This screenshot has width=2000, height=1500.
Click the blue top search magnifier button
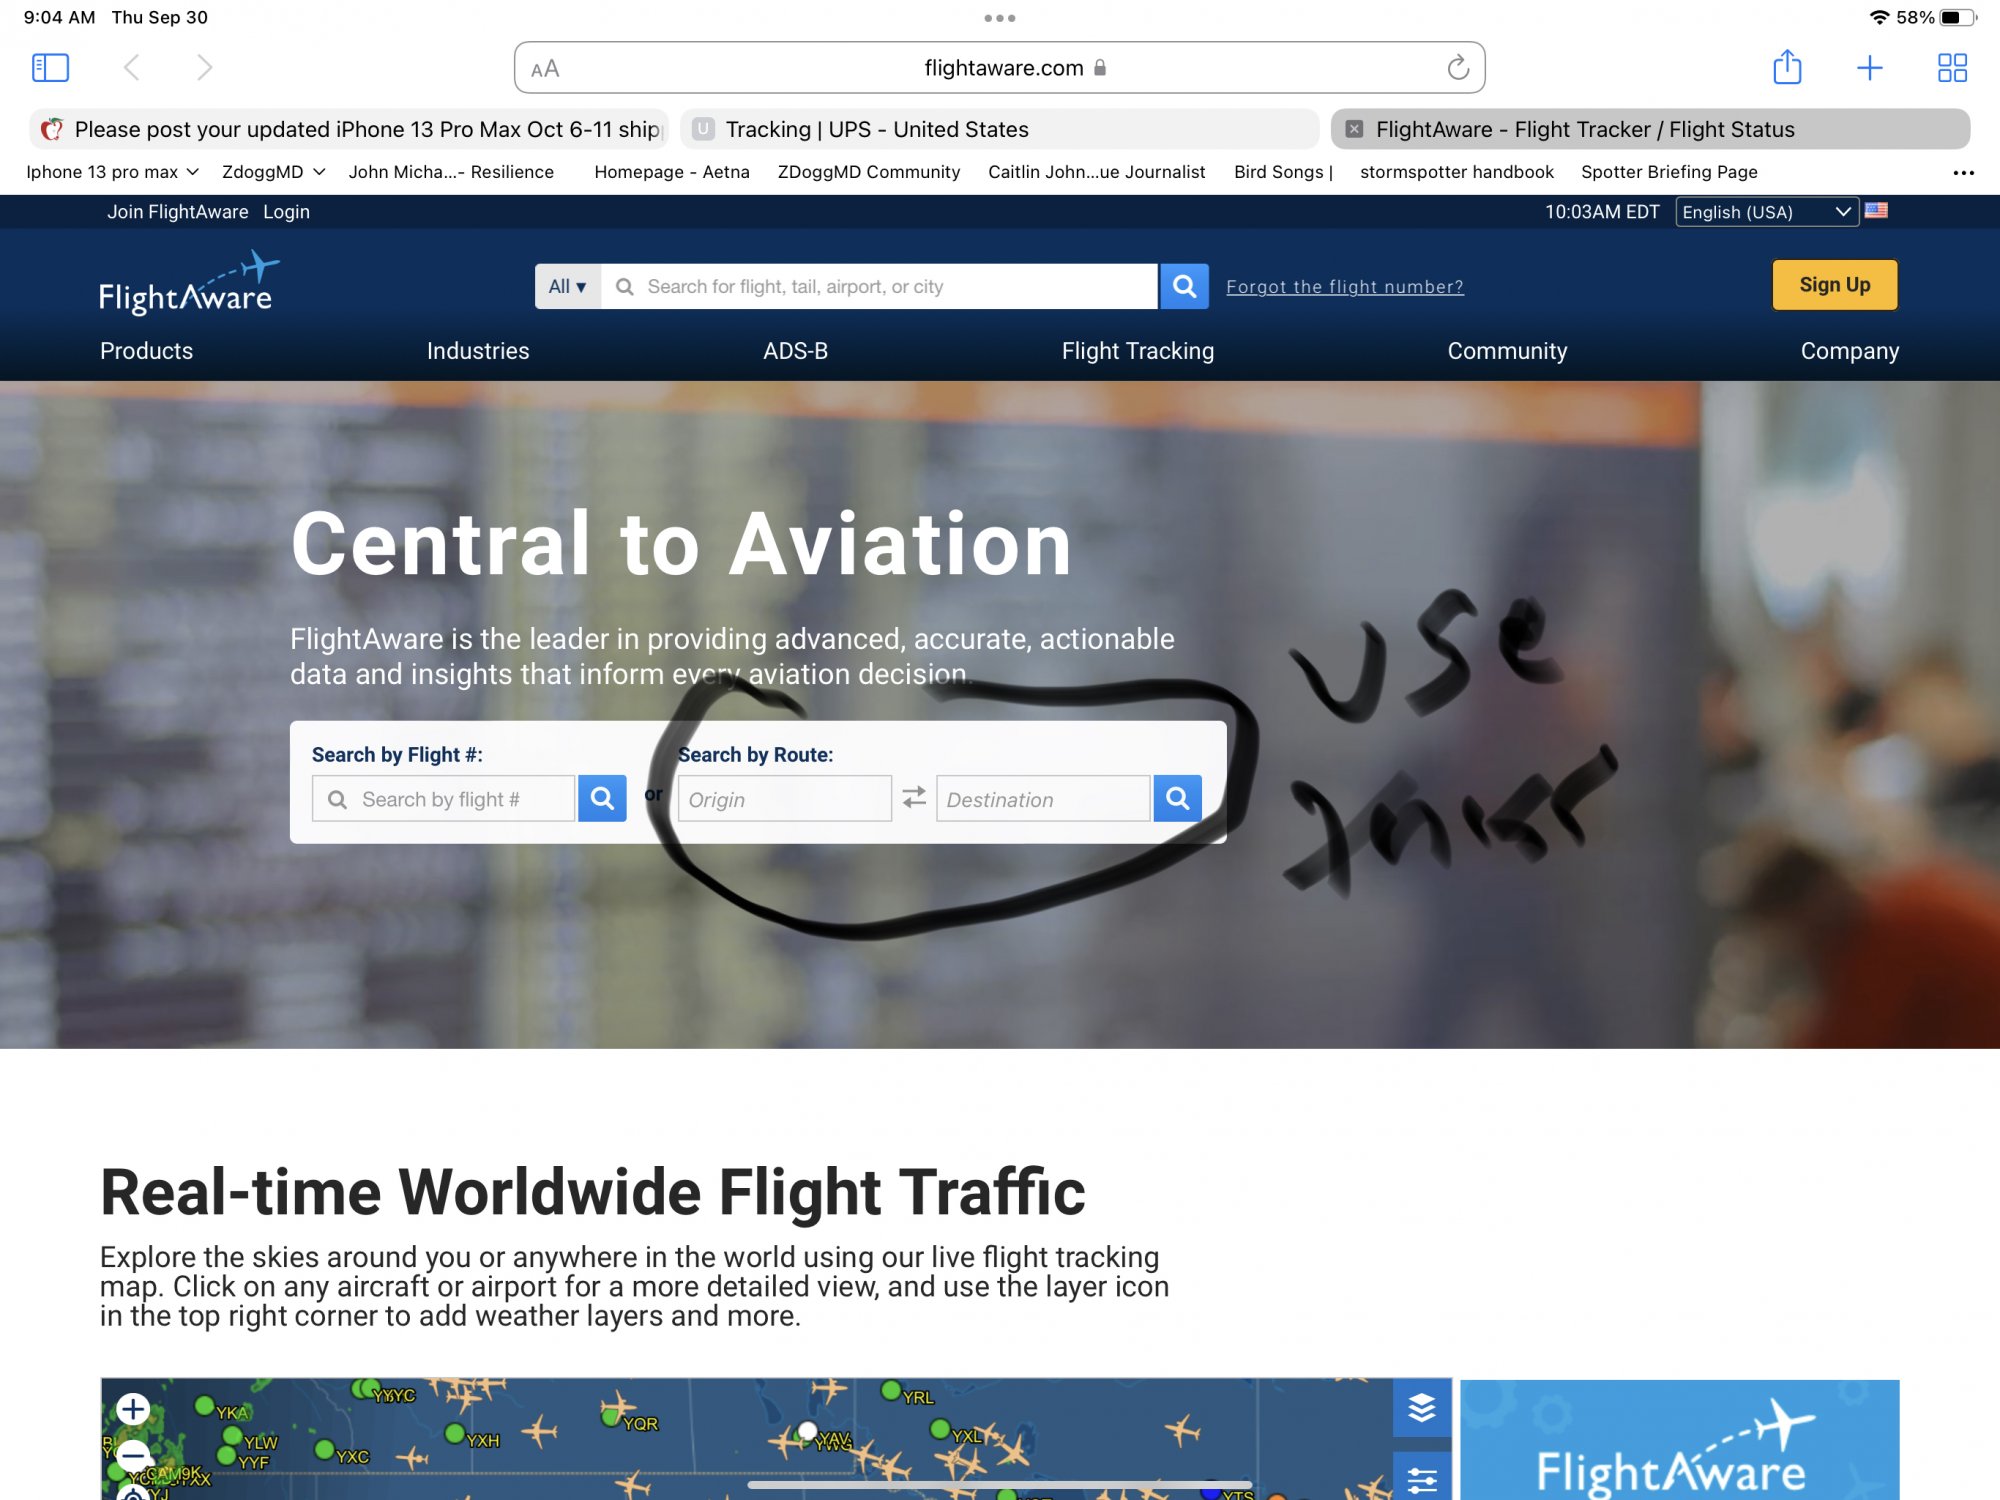[x=1184, y=287]
